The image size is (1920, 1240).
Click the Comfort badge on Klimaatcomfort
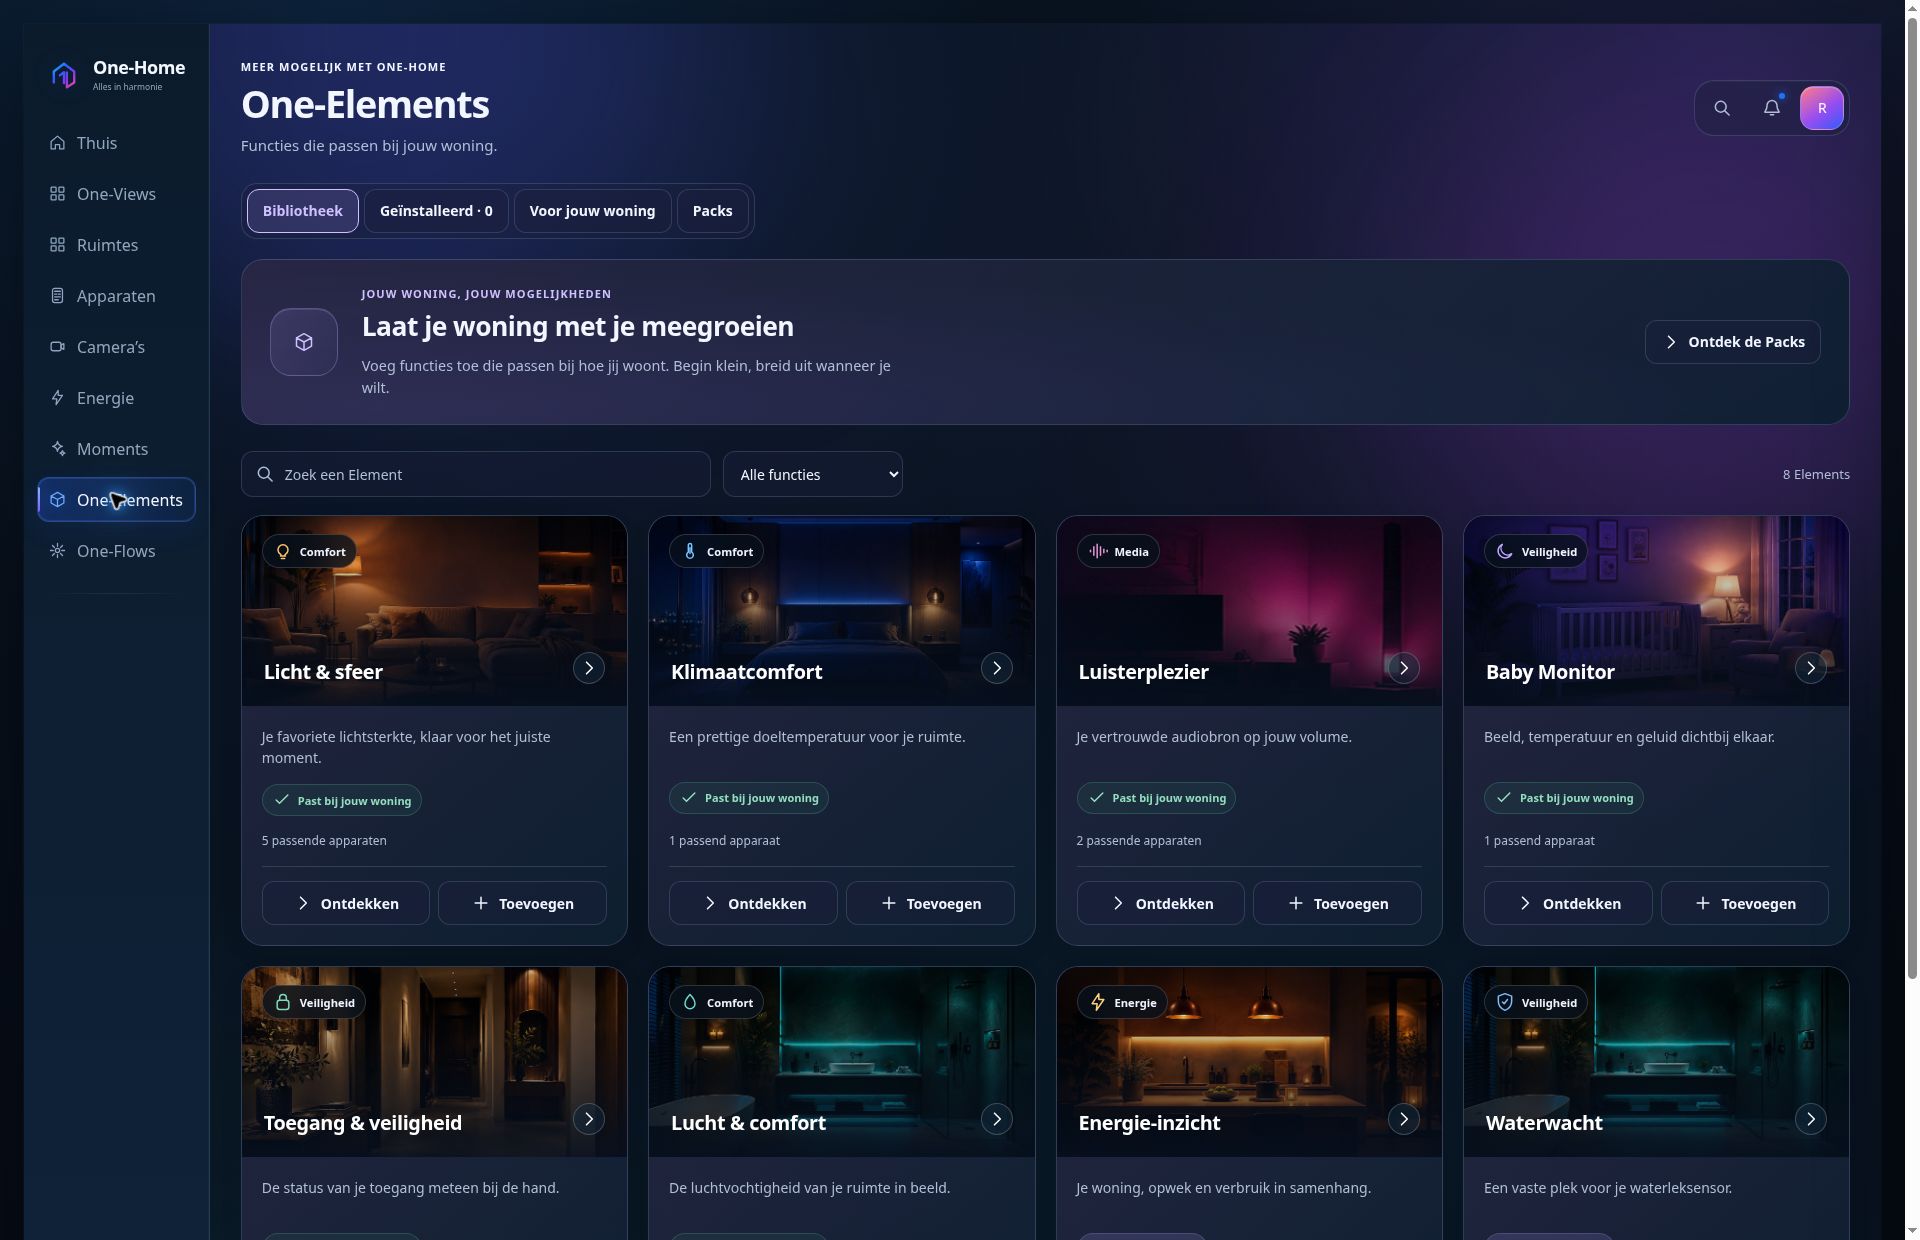point(717,552)
